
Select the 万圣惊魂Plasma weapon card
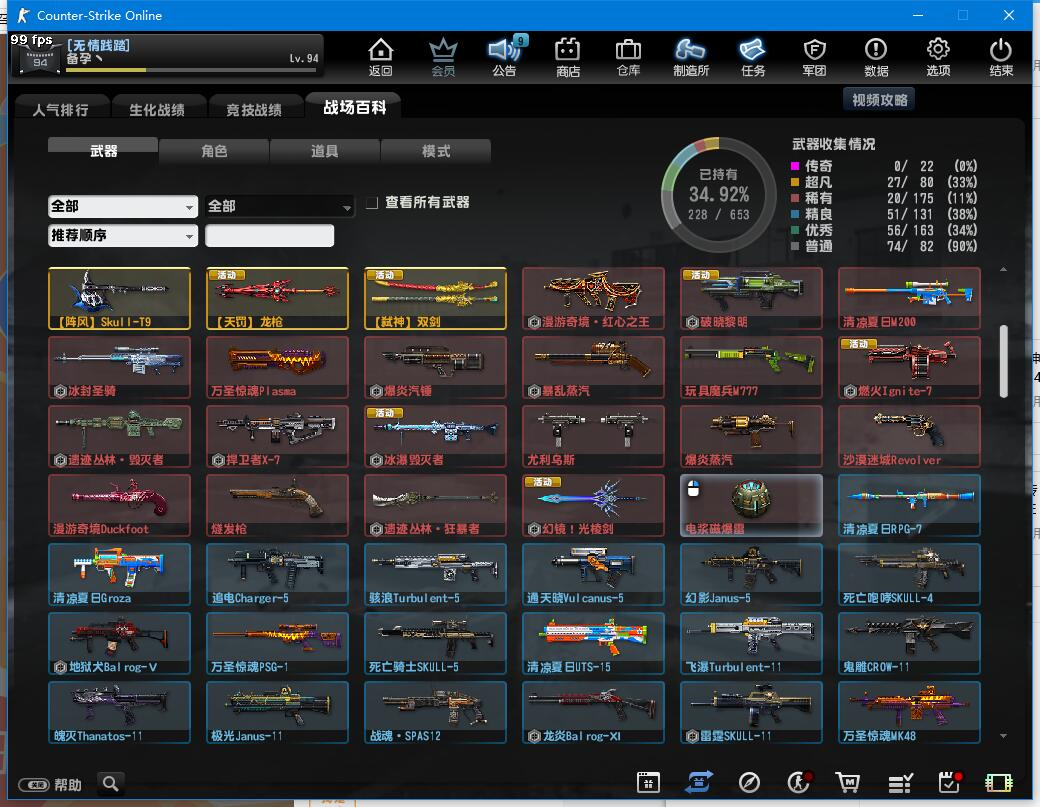[277, 367]
